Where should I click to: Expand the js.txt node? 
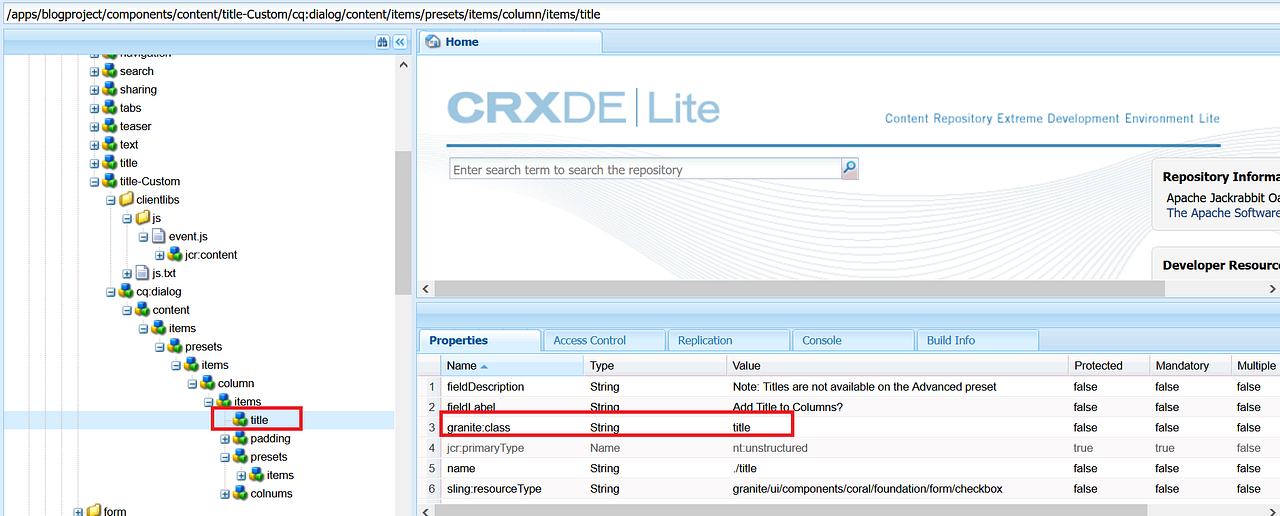(127, 273)
